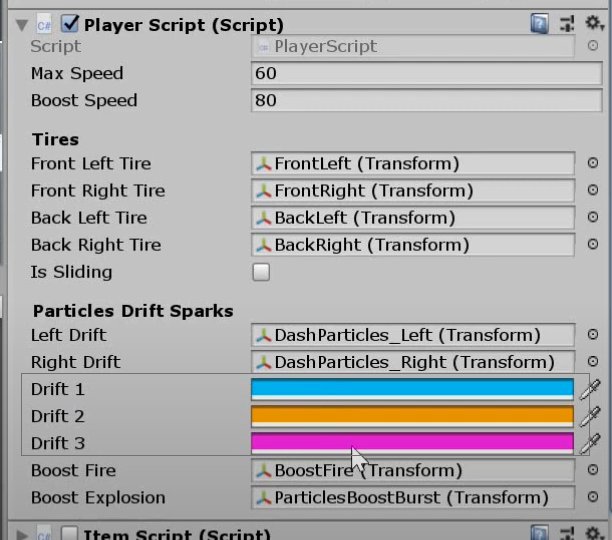This screenshot has height=540, width=612.
Task: Click the Left Drift label
Action: (69, 335)
